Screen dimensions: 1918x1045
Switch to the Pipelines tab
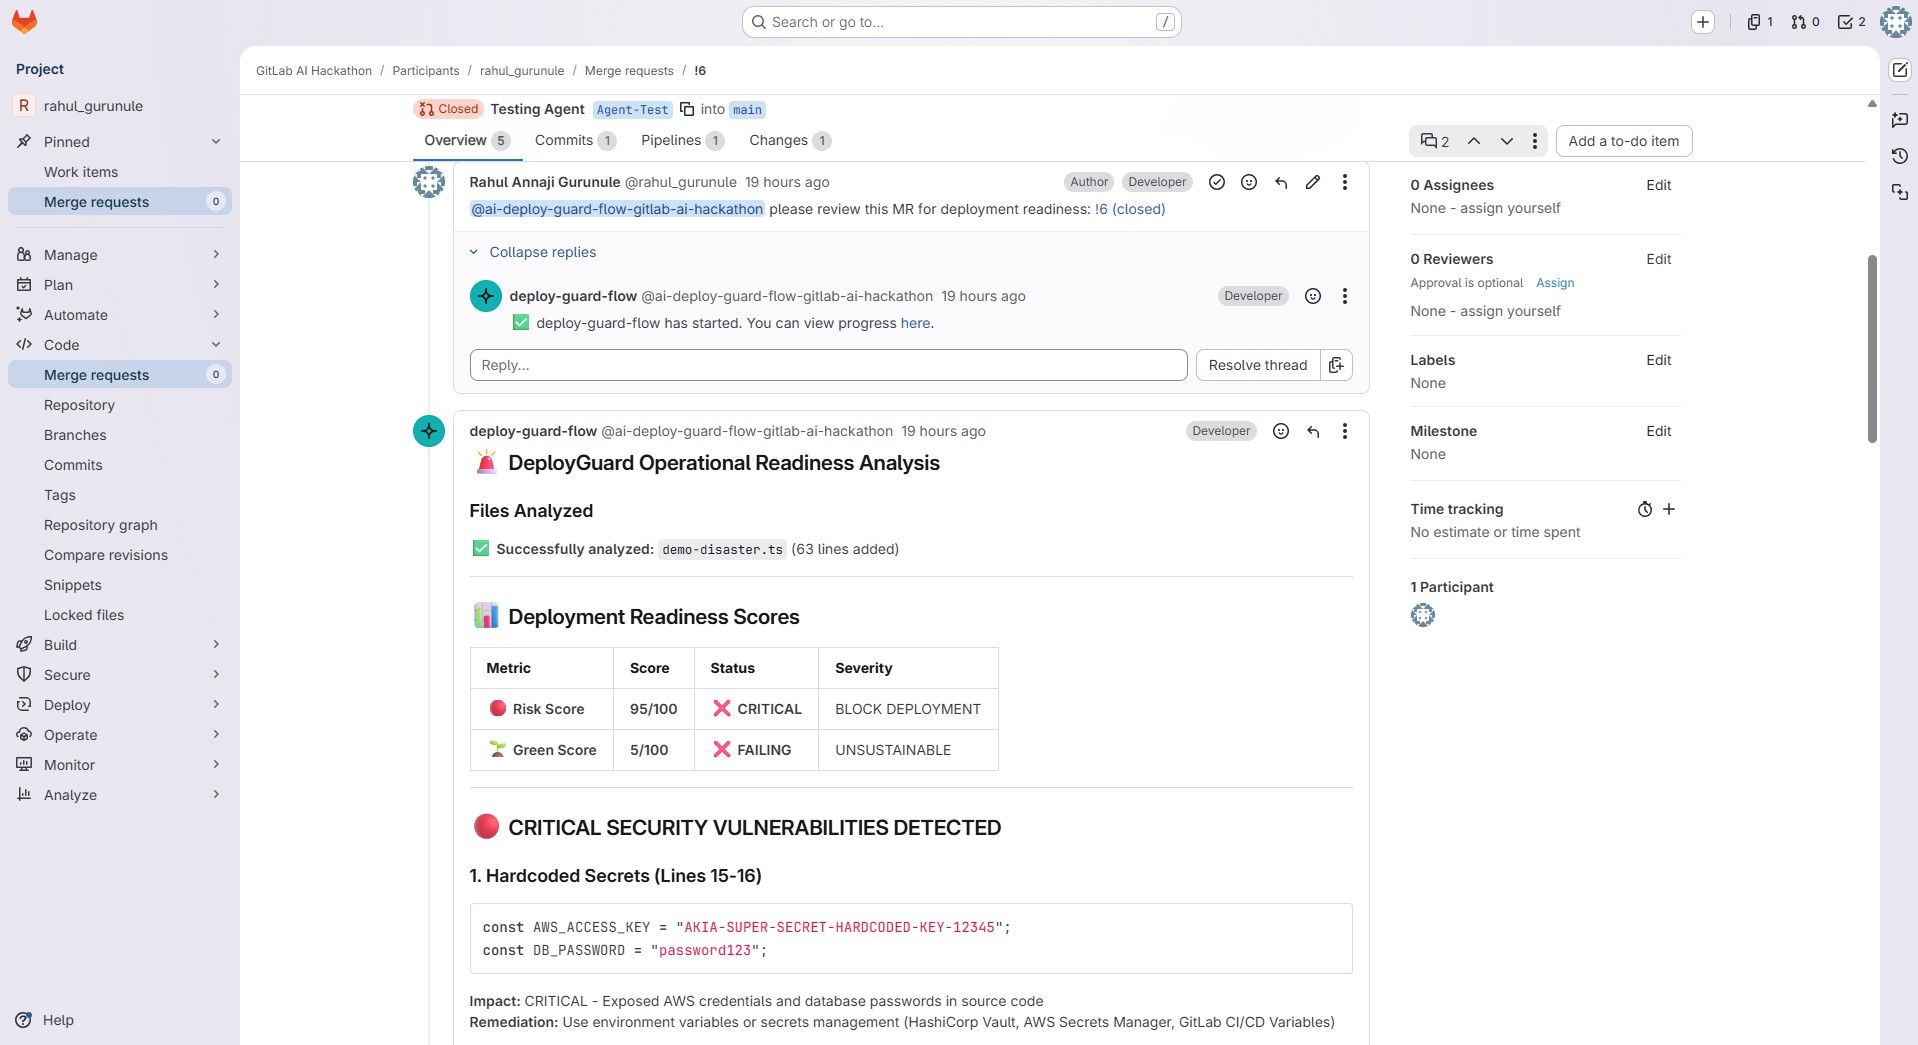(x=682, y=141)
